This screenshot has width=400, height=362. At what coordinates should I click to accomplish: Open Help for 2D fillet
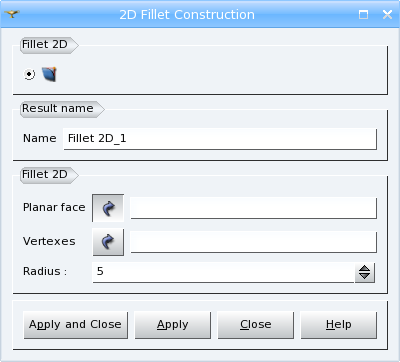coord(339,325)
